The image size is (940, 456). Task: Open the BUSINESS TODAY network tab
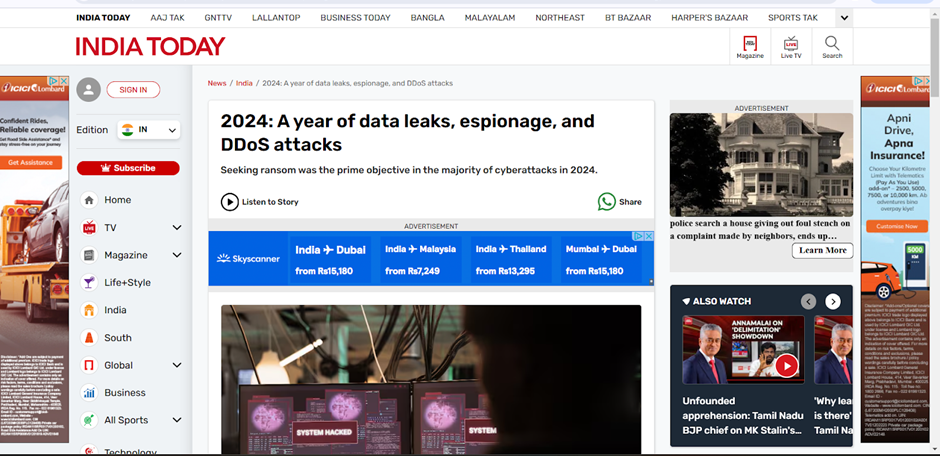(355, 18)
